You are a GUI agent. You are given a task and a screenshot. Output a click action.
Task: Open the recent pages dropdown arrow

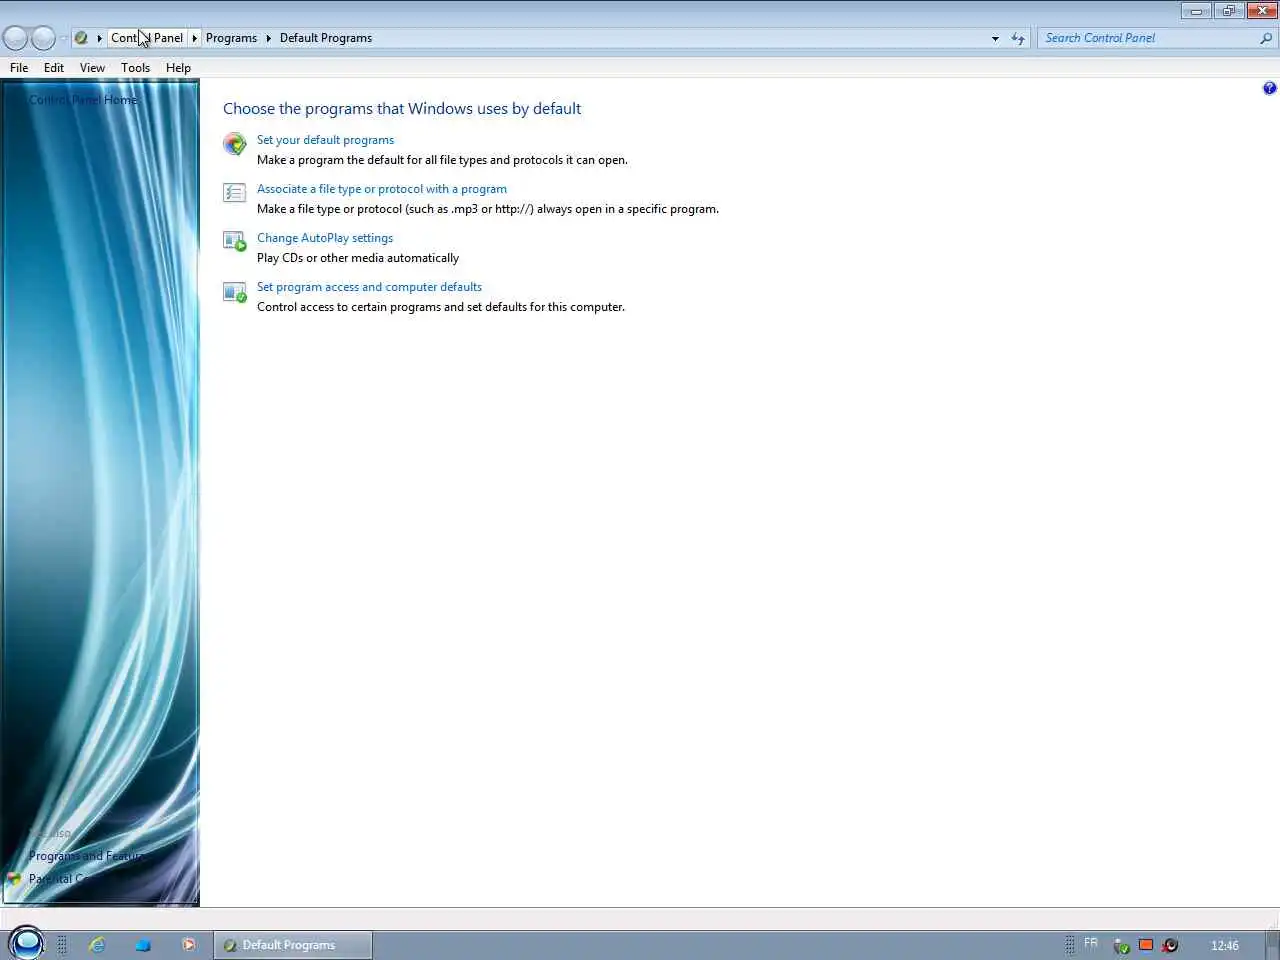(63, 38)
